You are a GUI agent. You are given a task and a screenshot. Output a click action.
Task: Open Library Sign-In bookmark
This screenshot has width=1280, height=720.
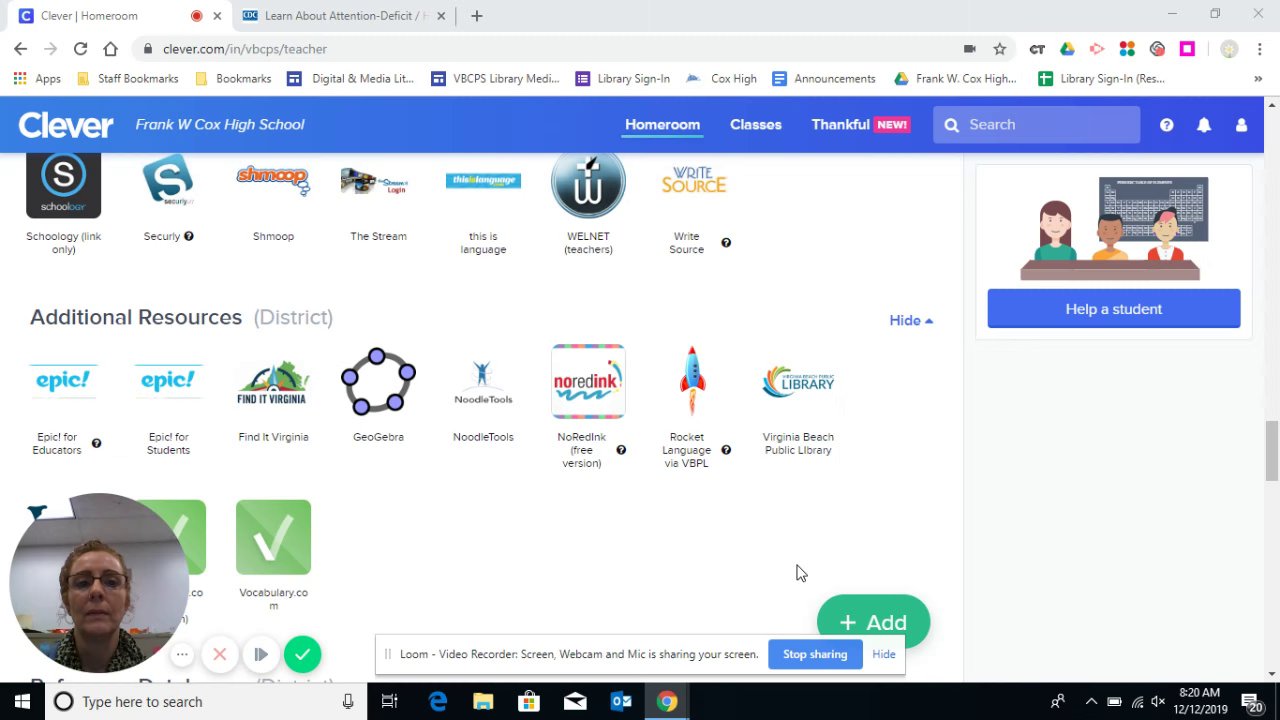pos(623,79)
